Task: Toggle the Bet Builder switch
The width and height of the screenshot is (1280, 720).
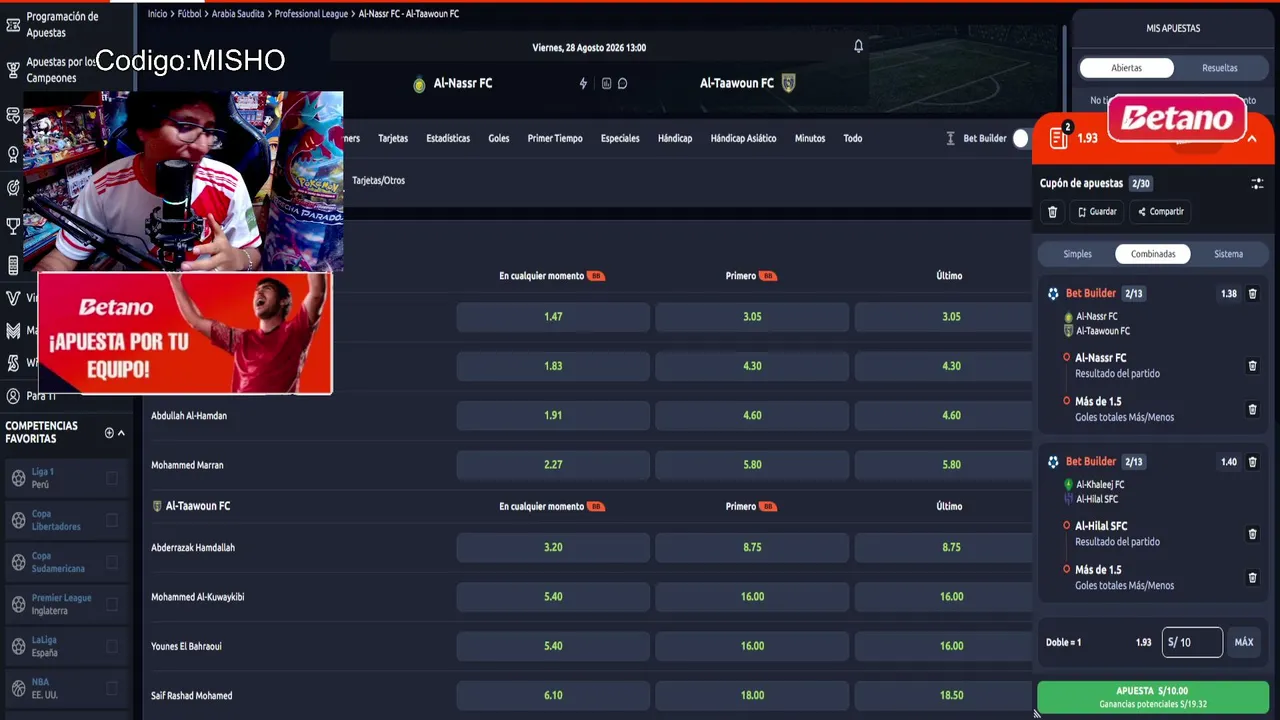Action: [x=1020, y=138]
